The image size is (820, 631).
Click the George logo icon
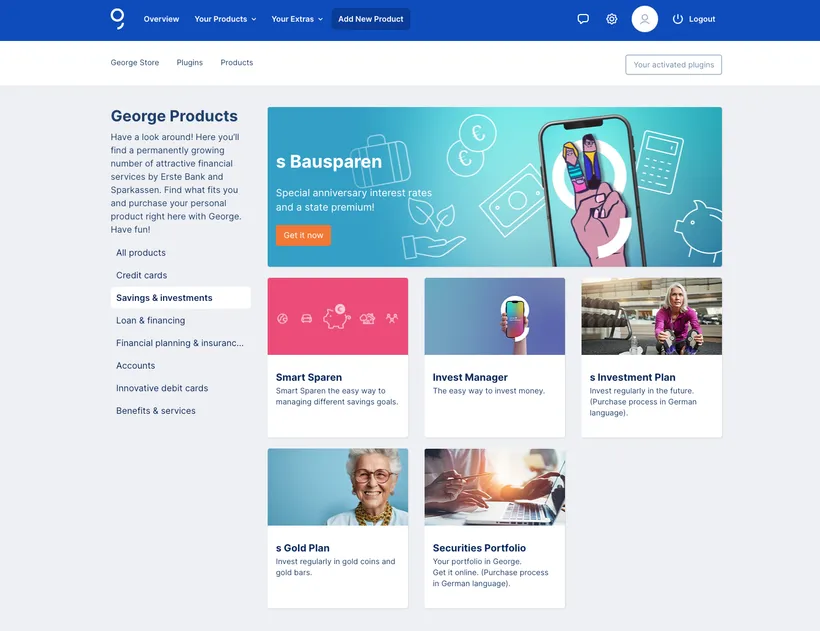pyautogui.click(x=118, y=19)
